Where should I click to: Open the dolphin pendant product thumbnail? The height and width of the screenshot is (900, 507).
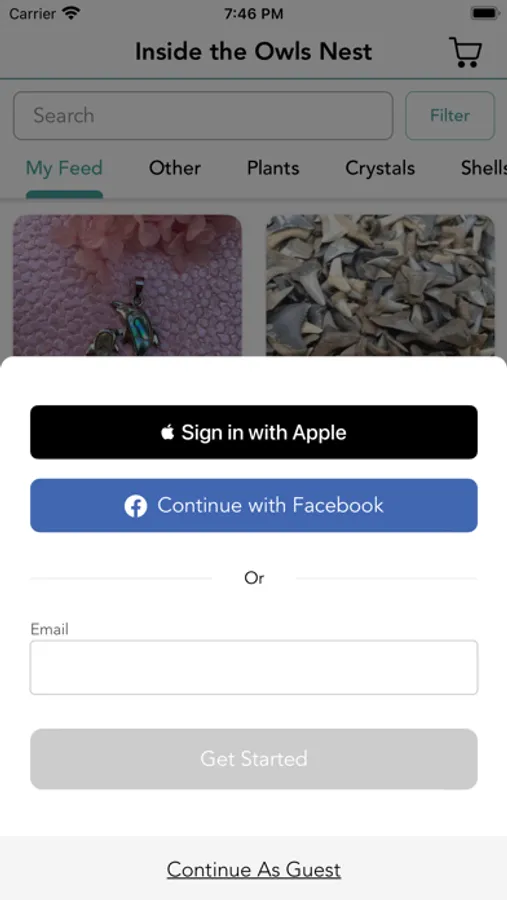pos(127,285)
